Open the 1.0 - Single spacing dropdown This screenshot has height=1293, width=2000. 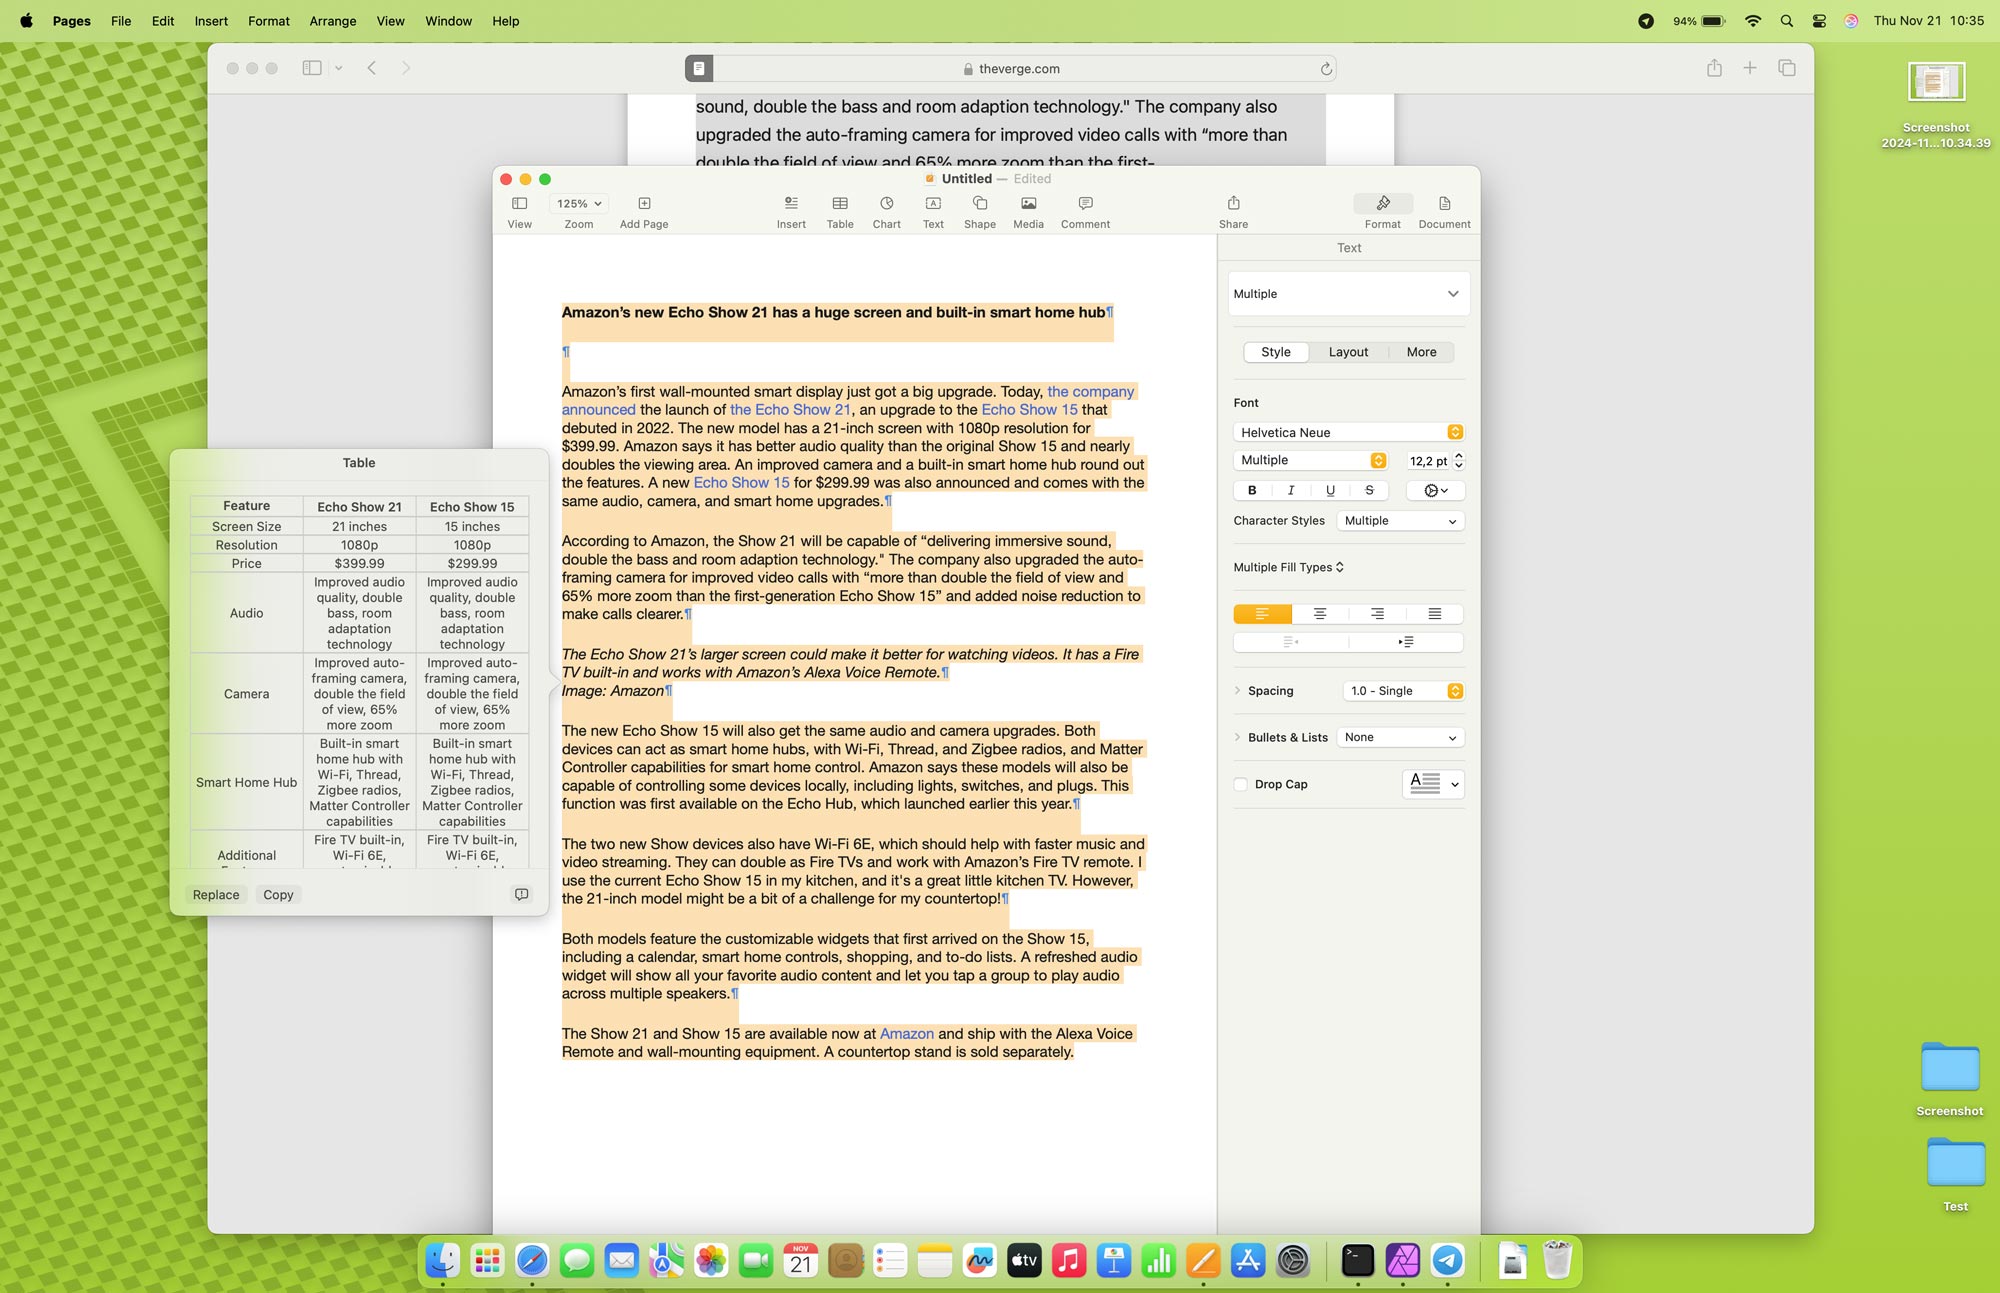pyautogui.click(x=1403, y=691)
